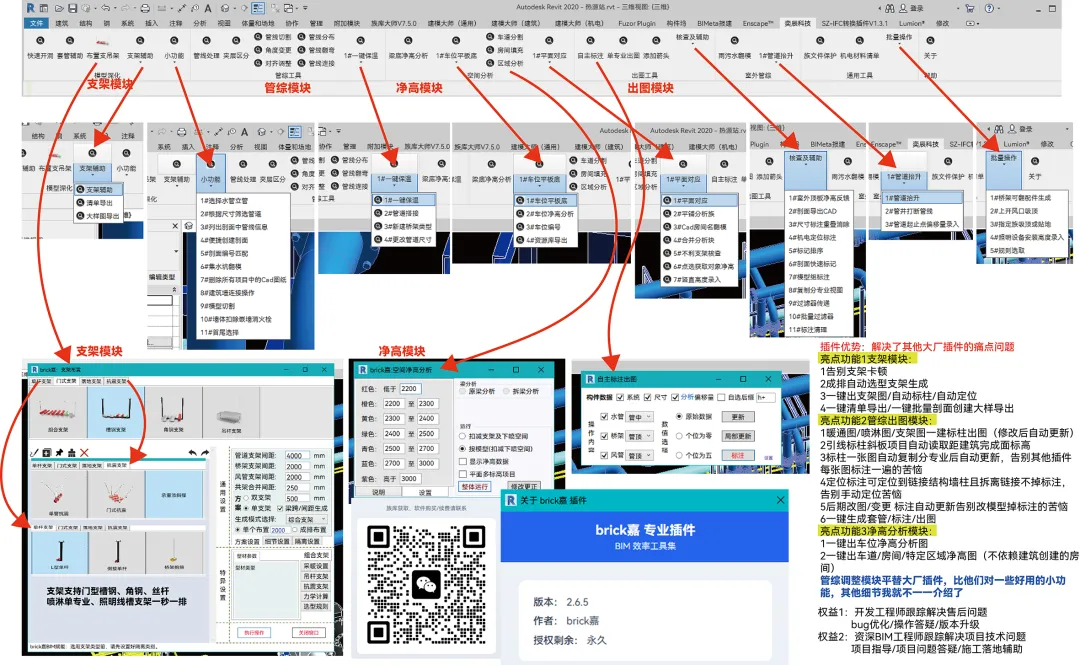
Task: Switch to the 构件坞 ribbon tab
Action: click(x=676, y=23)
